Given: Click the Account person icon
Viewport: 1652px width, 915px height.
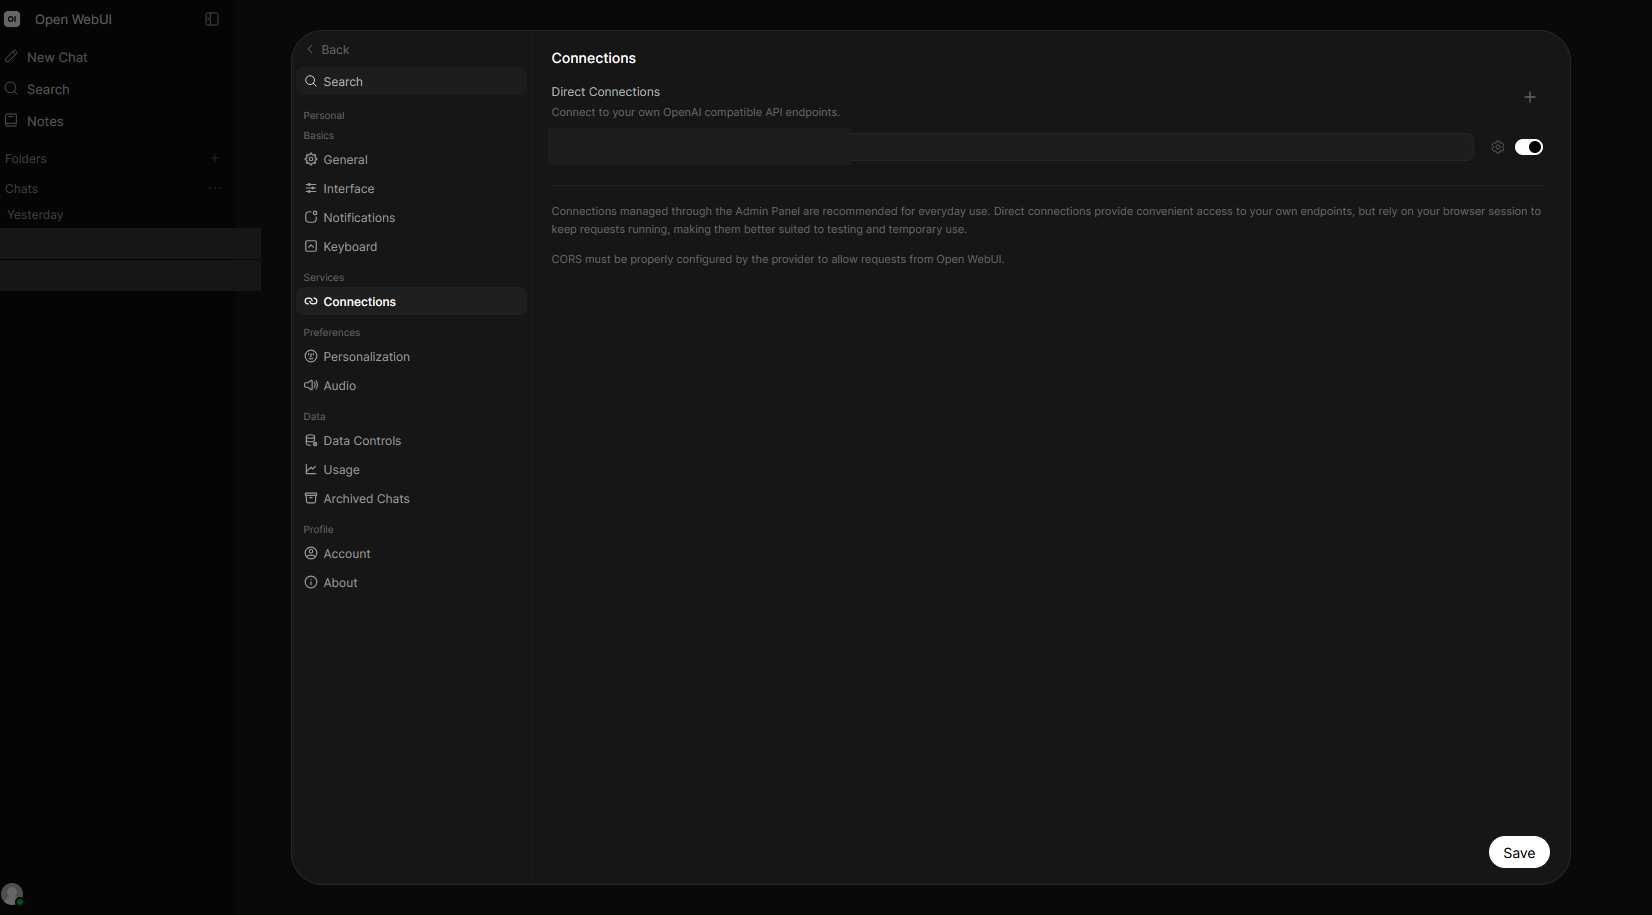Looking at the screenshot, I should 311,553.
